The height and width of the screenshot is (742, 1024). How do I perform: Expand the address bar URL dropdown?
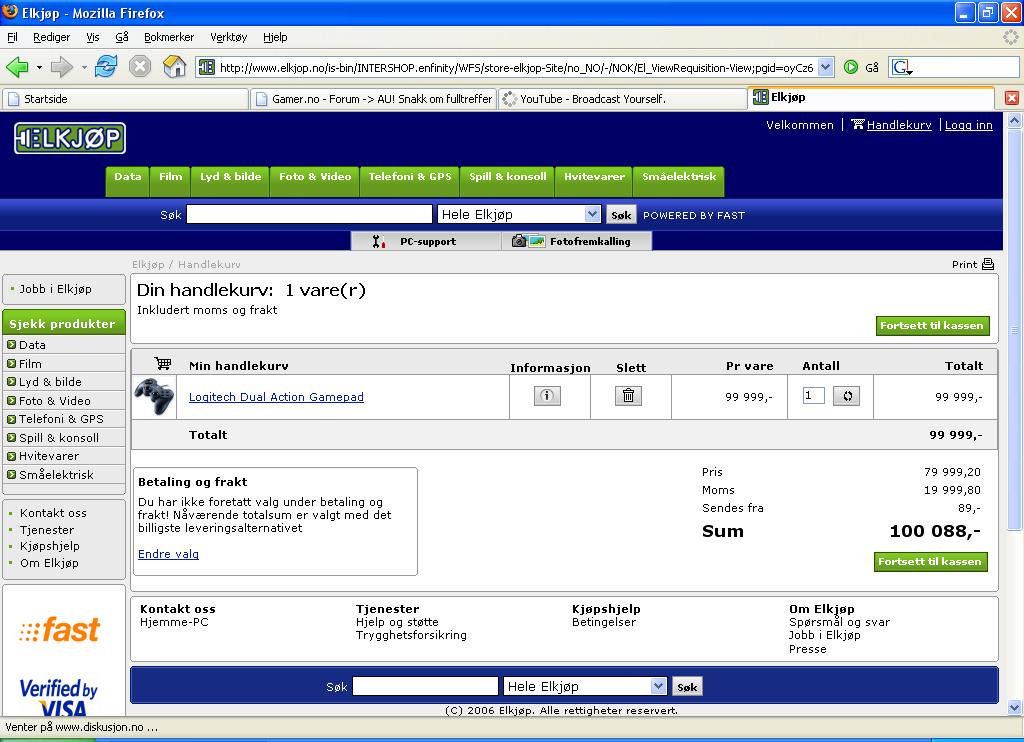click(x=825, y=67)
